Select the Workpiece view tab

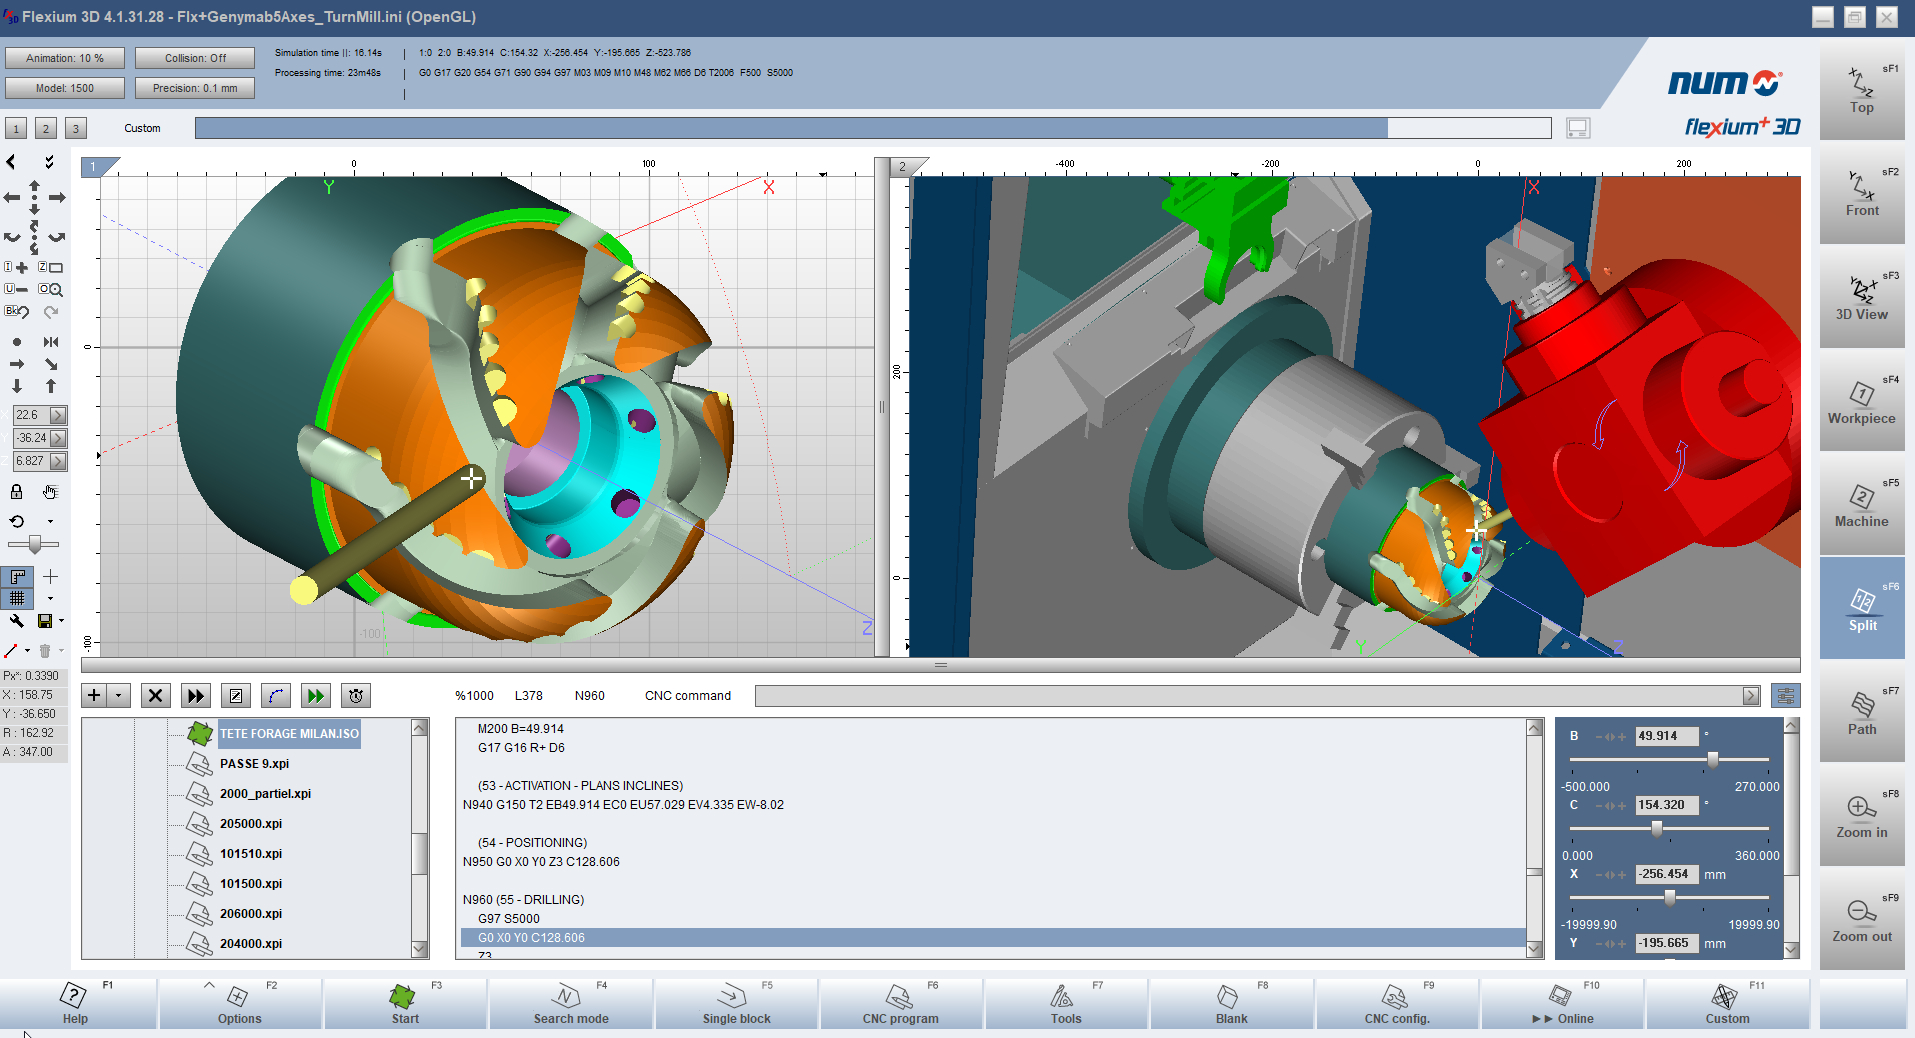[1861, 401]
